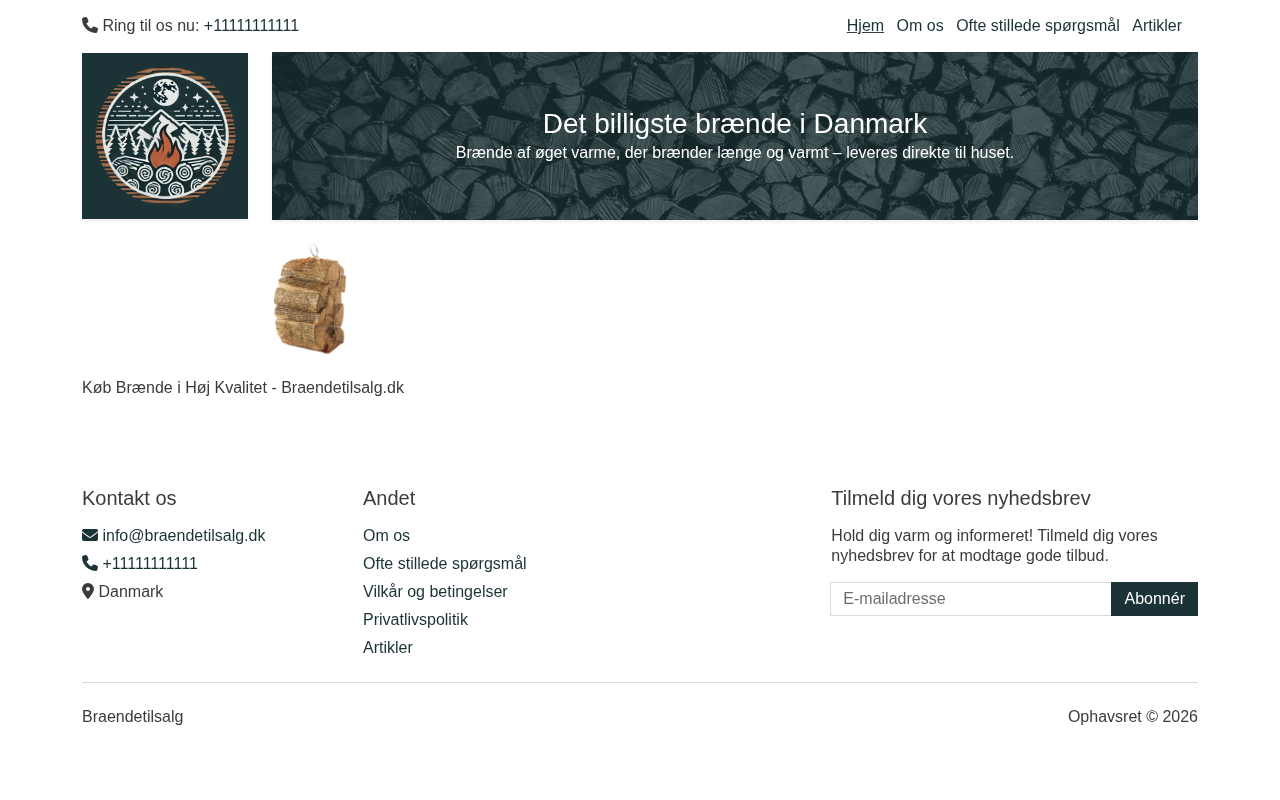Open the Hjem menu item
This screenshot has width=1280, height=800.
point(865,25)
